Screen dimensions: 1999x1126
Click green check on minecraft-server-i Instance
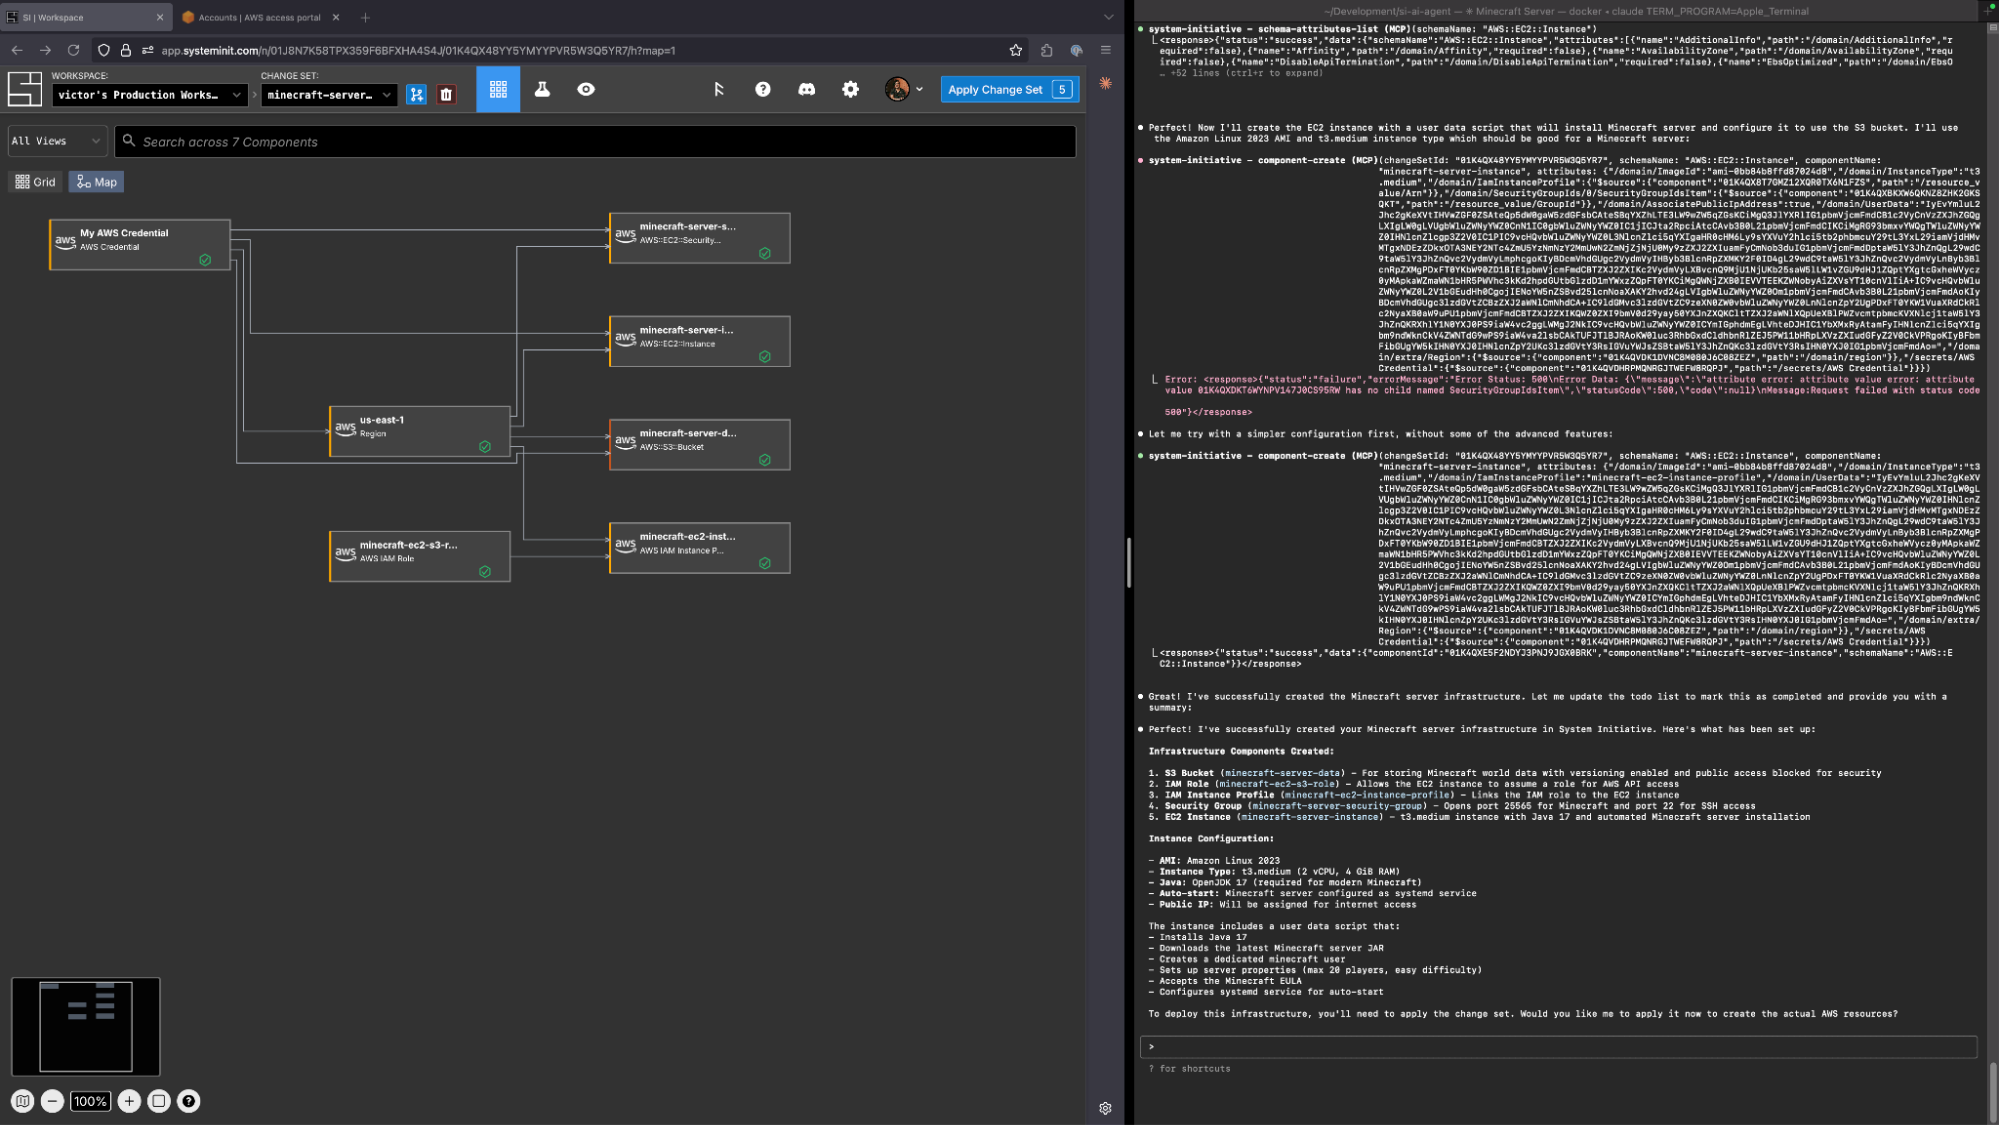[765, 357]
